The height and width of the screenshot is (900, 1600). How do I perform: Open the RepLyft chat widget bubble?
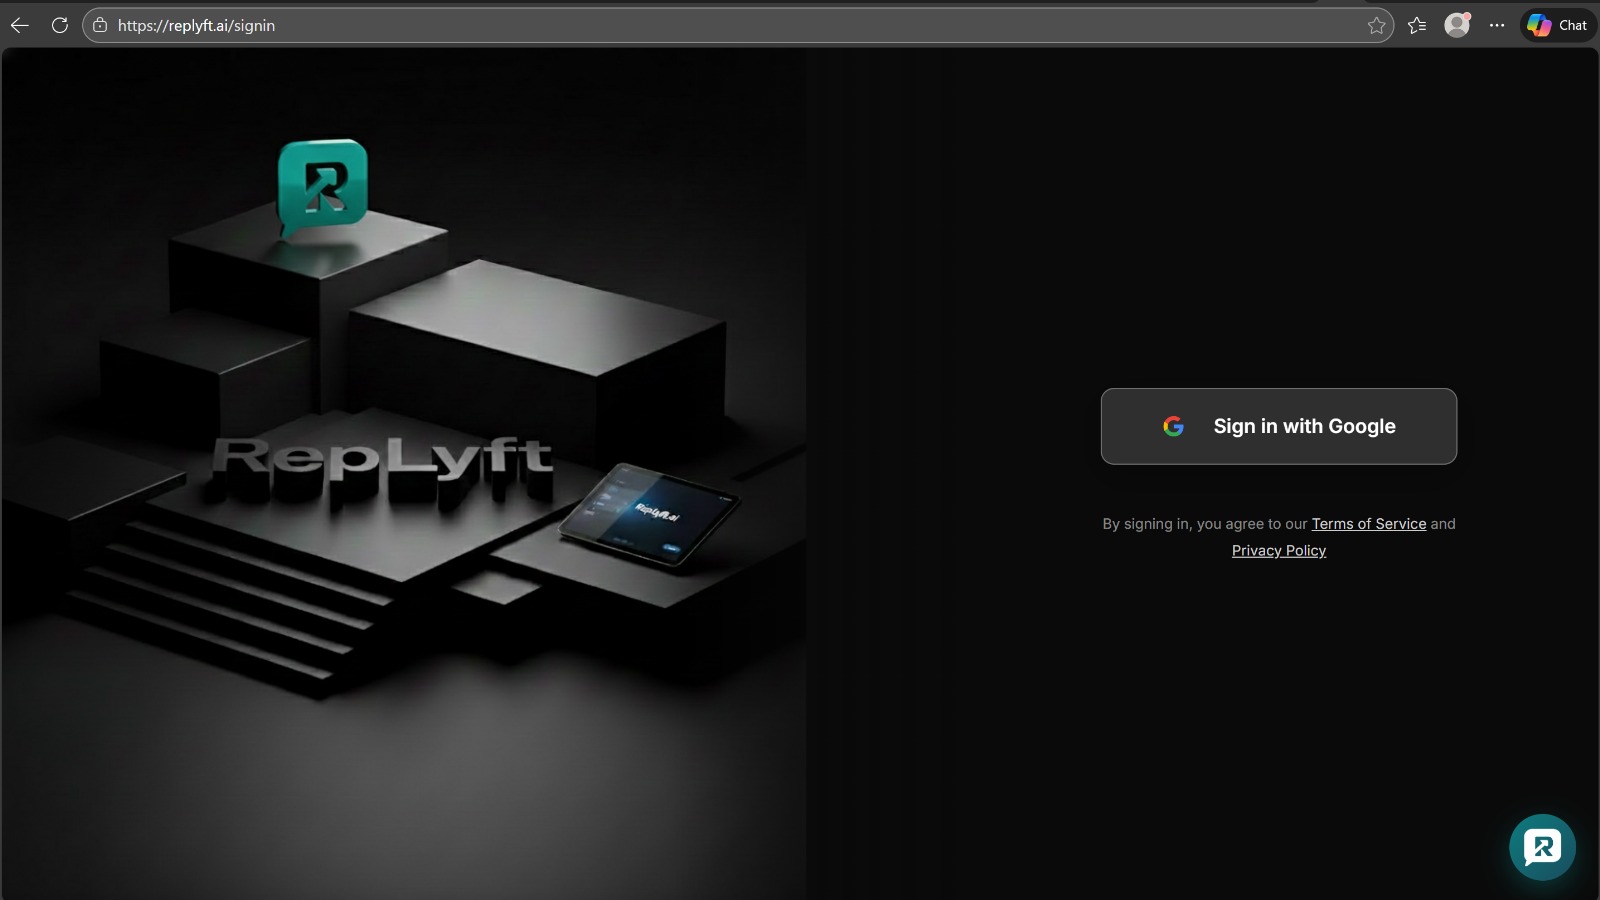click(1540, 846)
